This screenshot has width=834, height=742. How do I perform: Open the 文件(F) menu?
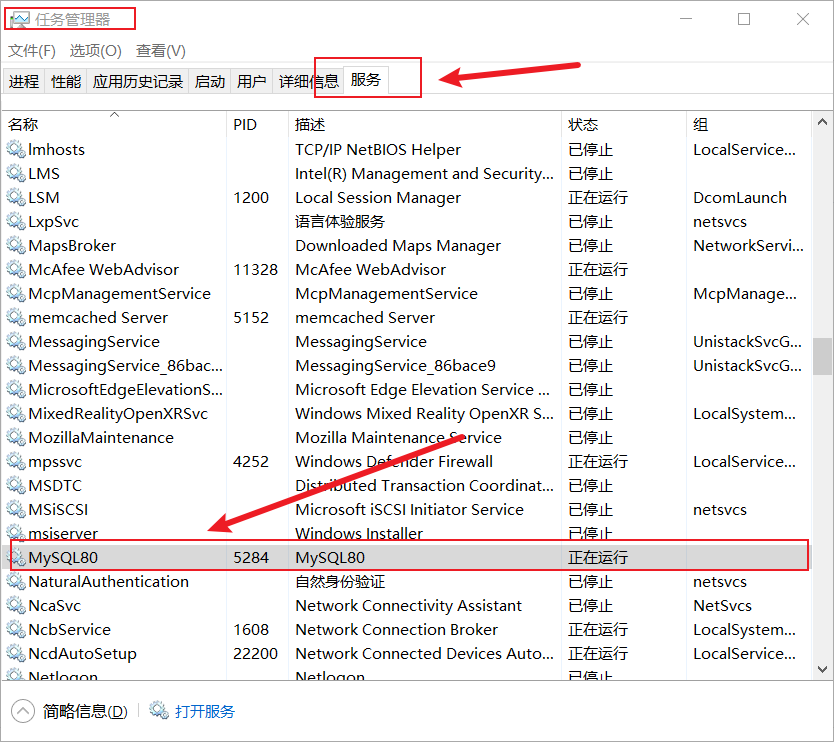[x=32, y=51]
